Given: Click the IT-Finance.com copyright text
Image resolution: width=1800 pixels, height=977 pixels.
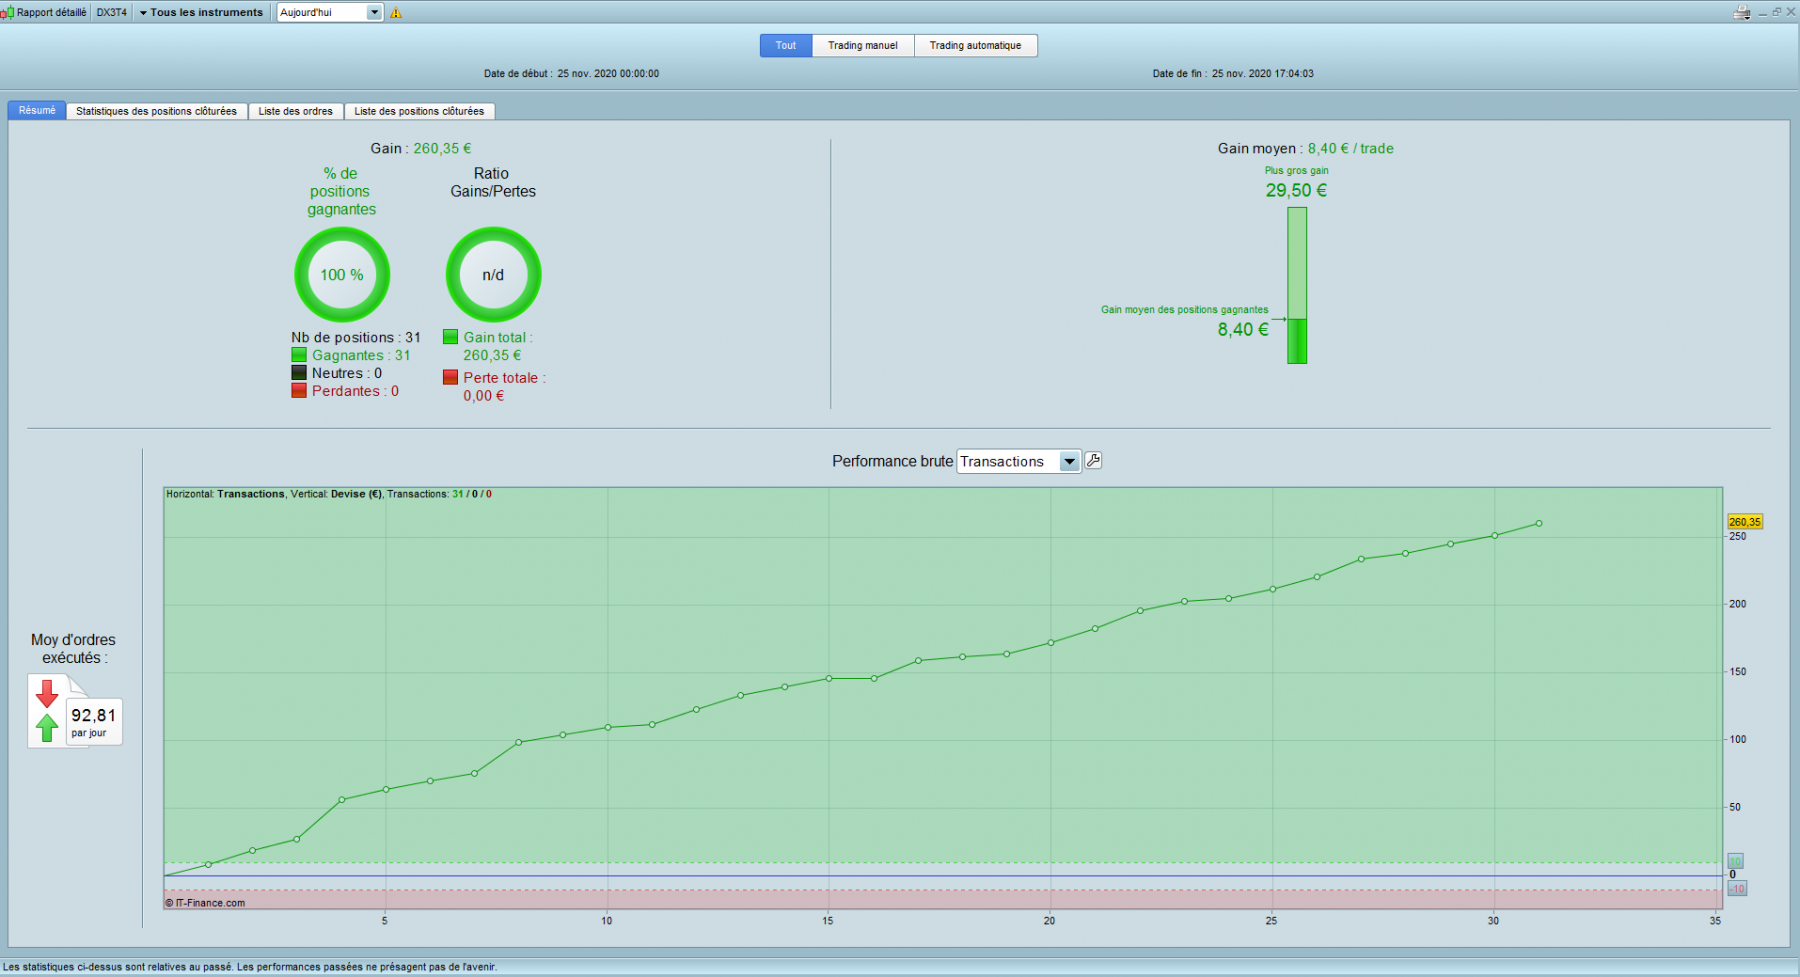Looking at the screenshot, I should [205, 903].
